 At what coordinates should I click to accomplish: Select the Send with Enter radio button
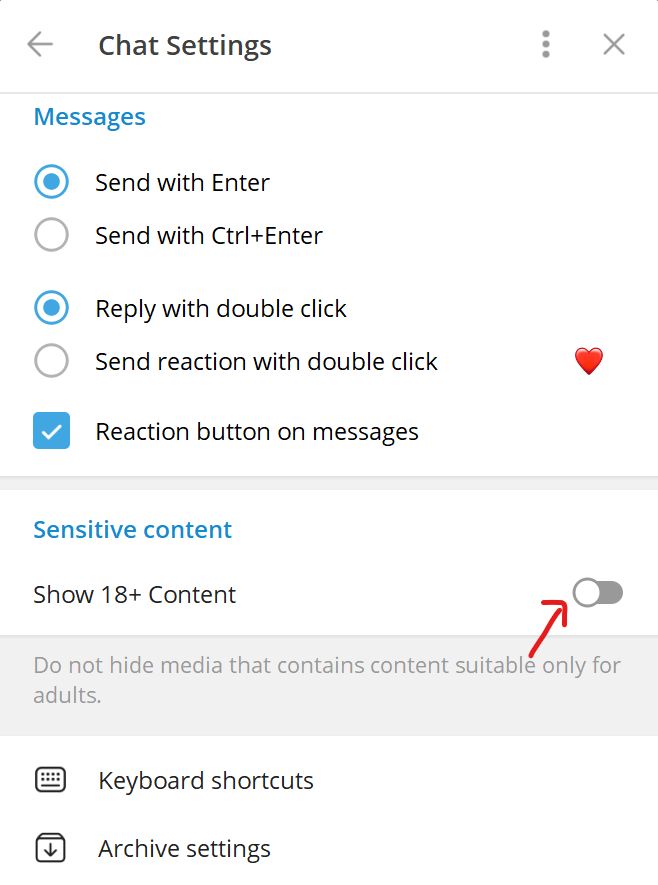pyautogui.click(x=52, y=183)
